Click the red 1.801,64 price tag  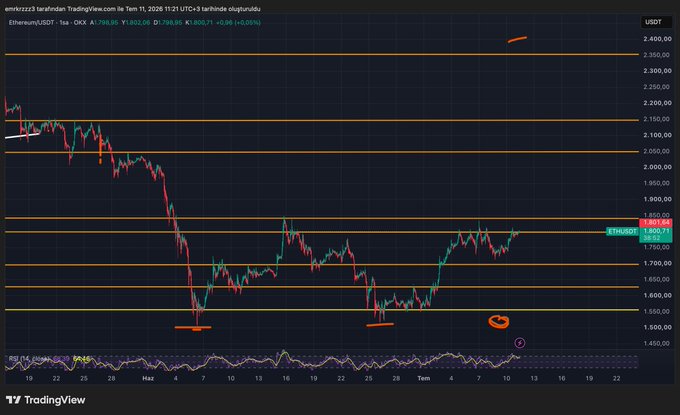click(656, 222)
